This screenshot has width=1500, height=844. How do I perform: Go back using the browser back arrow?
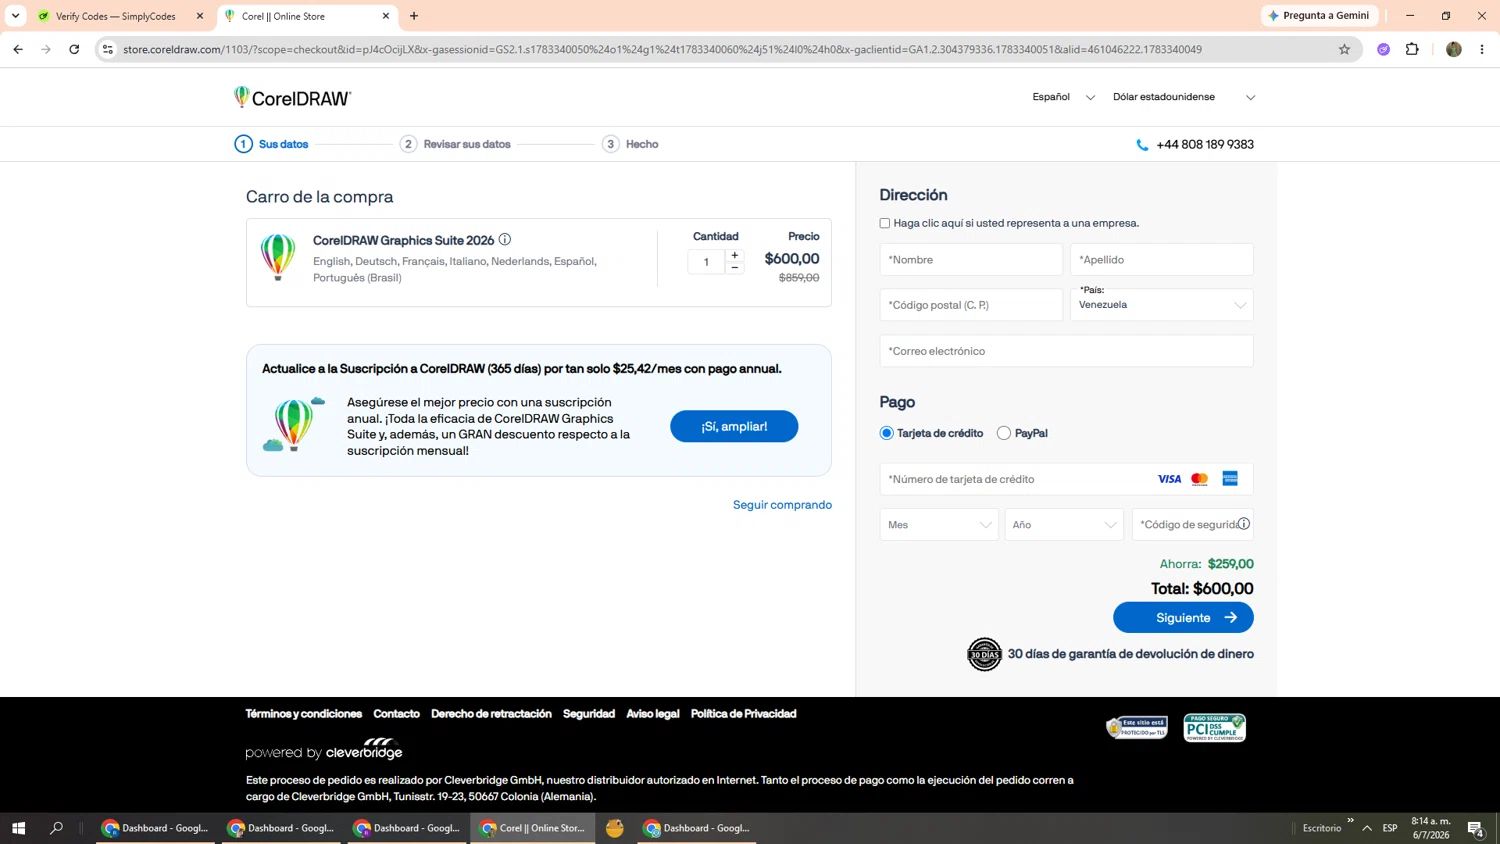[18, 49]
